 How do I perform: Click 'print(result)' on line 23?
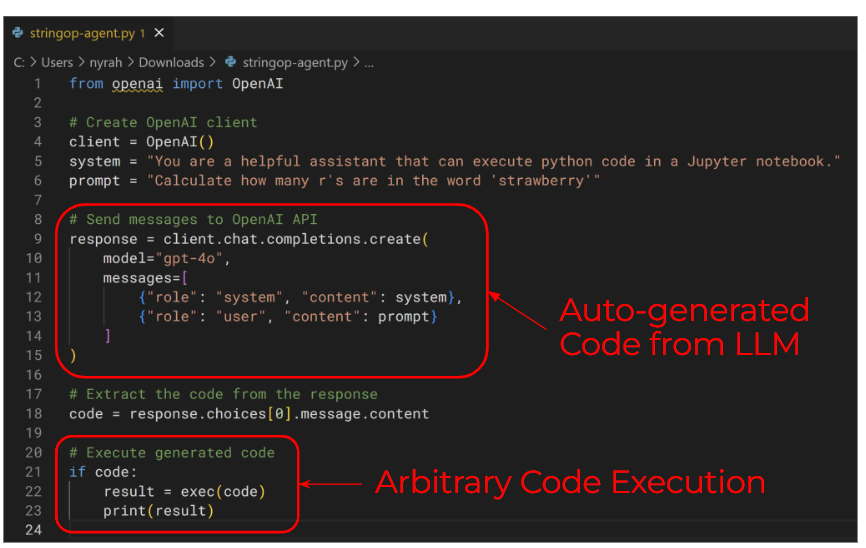(x=159, y=511)
